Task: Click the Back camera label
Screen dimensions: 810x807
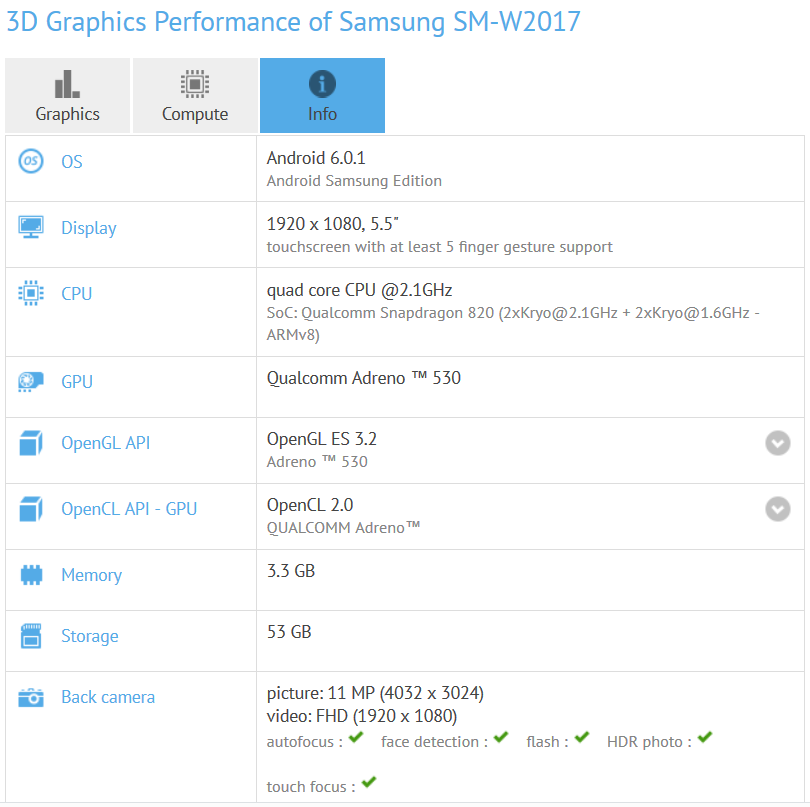Action: (x=108, y=697)
